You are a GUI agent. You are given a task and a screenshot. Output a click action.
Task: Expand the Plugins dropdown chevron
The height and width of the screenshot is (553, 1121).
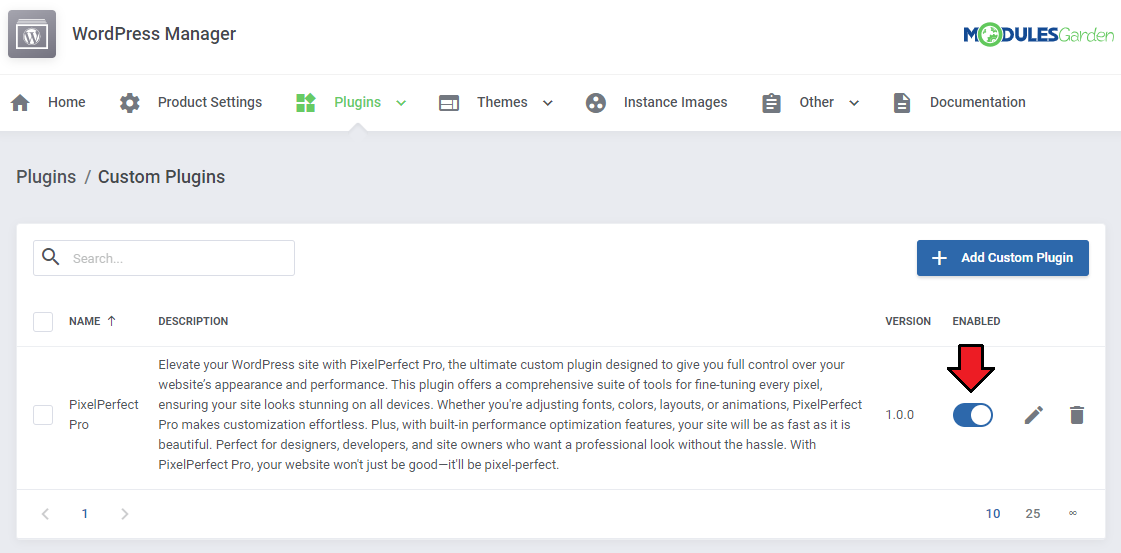pos(401,103)
